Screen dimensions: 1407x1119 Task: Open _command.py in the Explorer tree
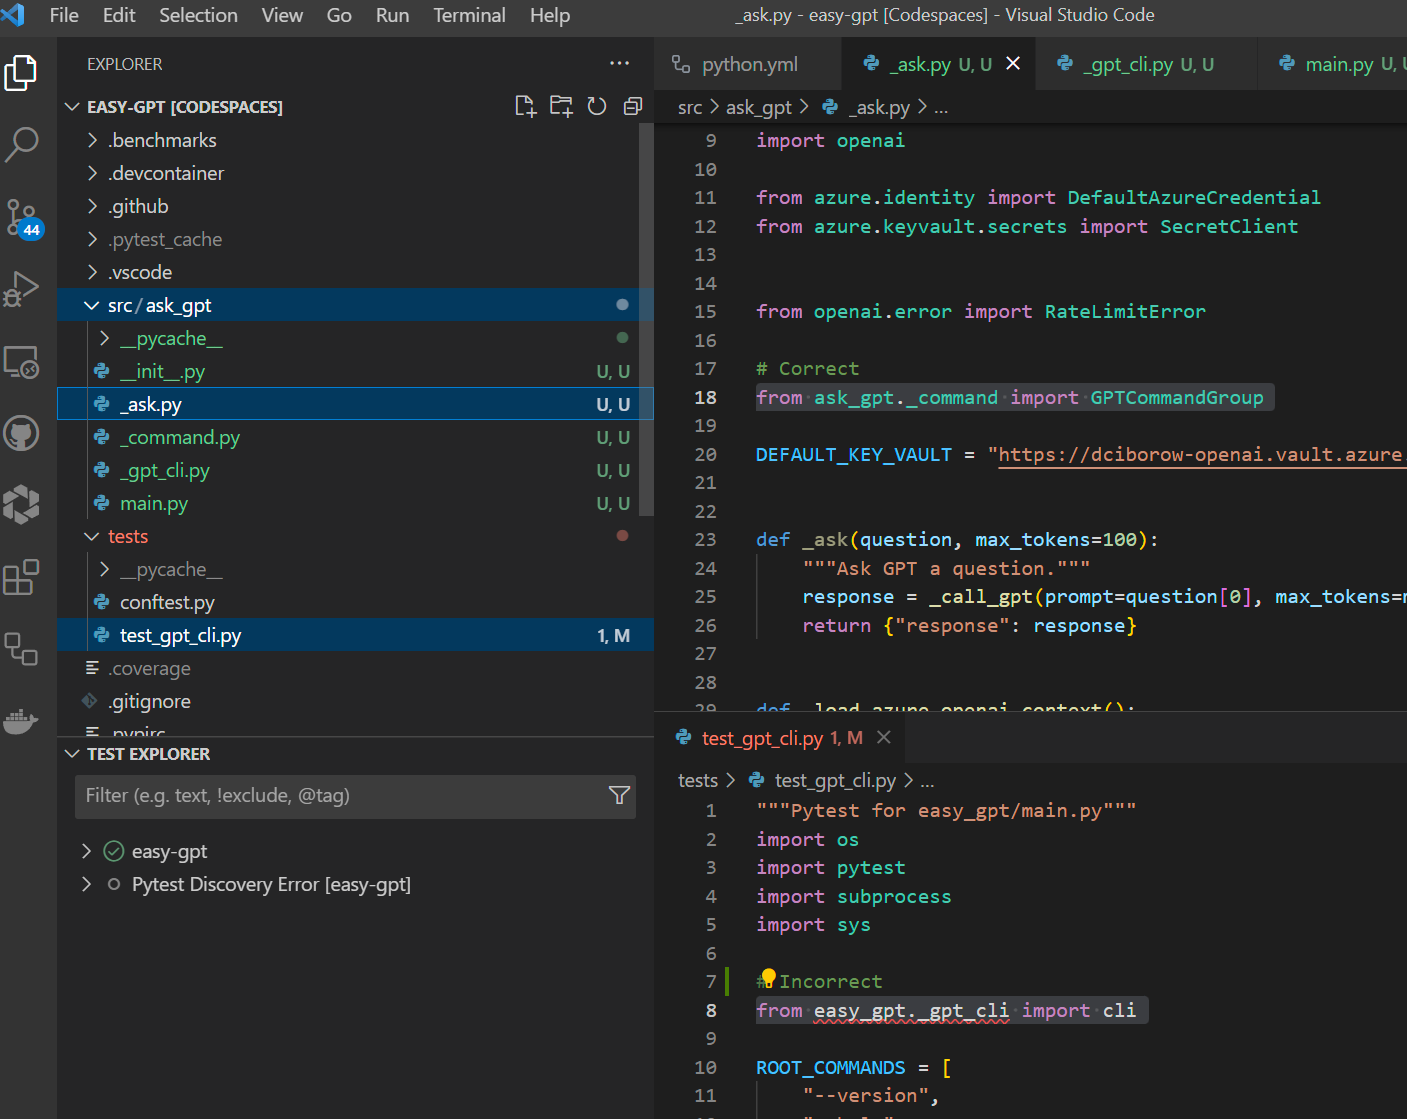355,437
